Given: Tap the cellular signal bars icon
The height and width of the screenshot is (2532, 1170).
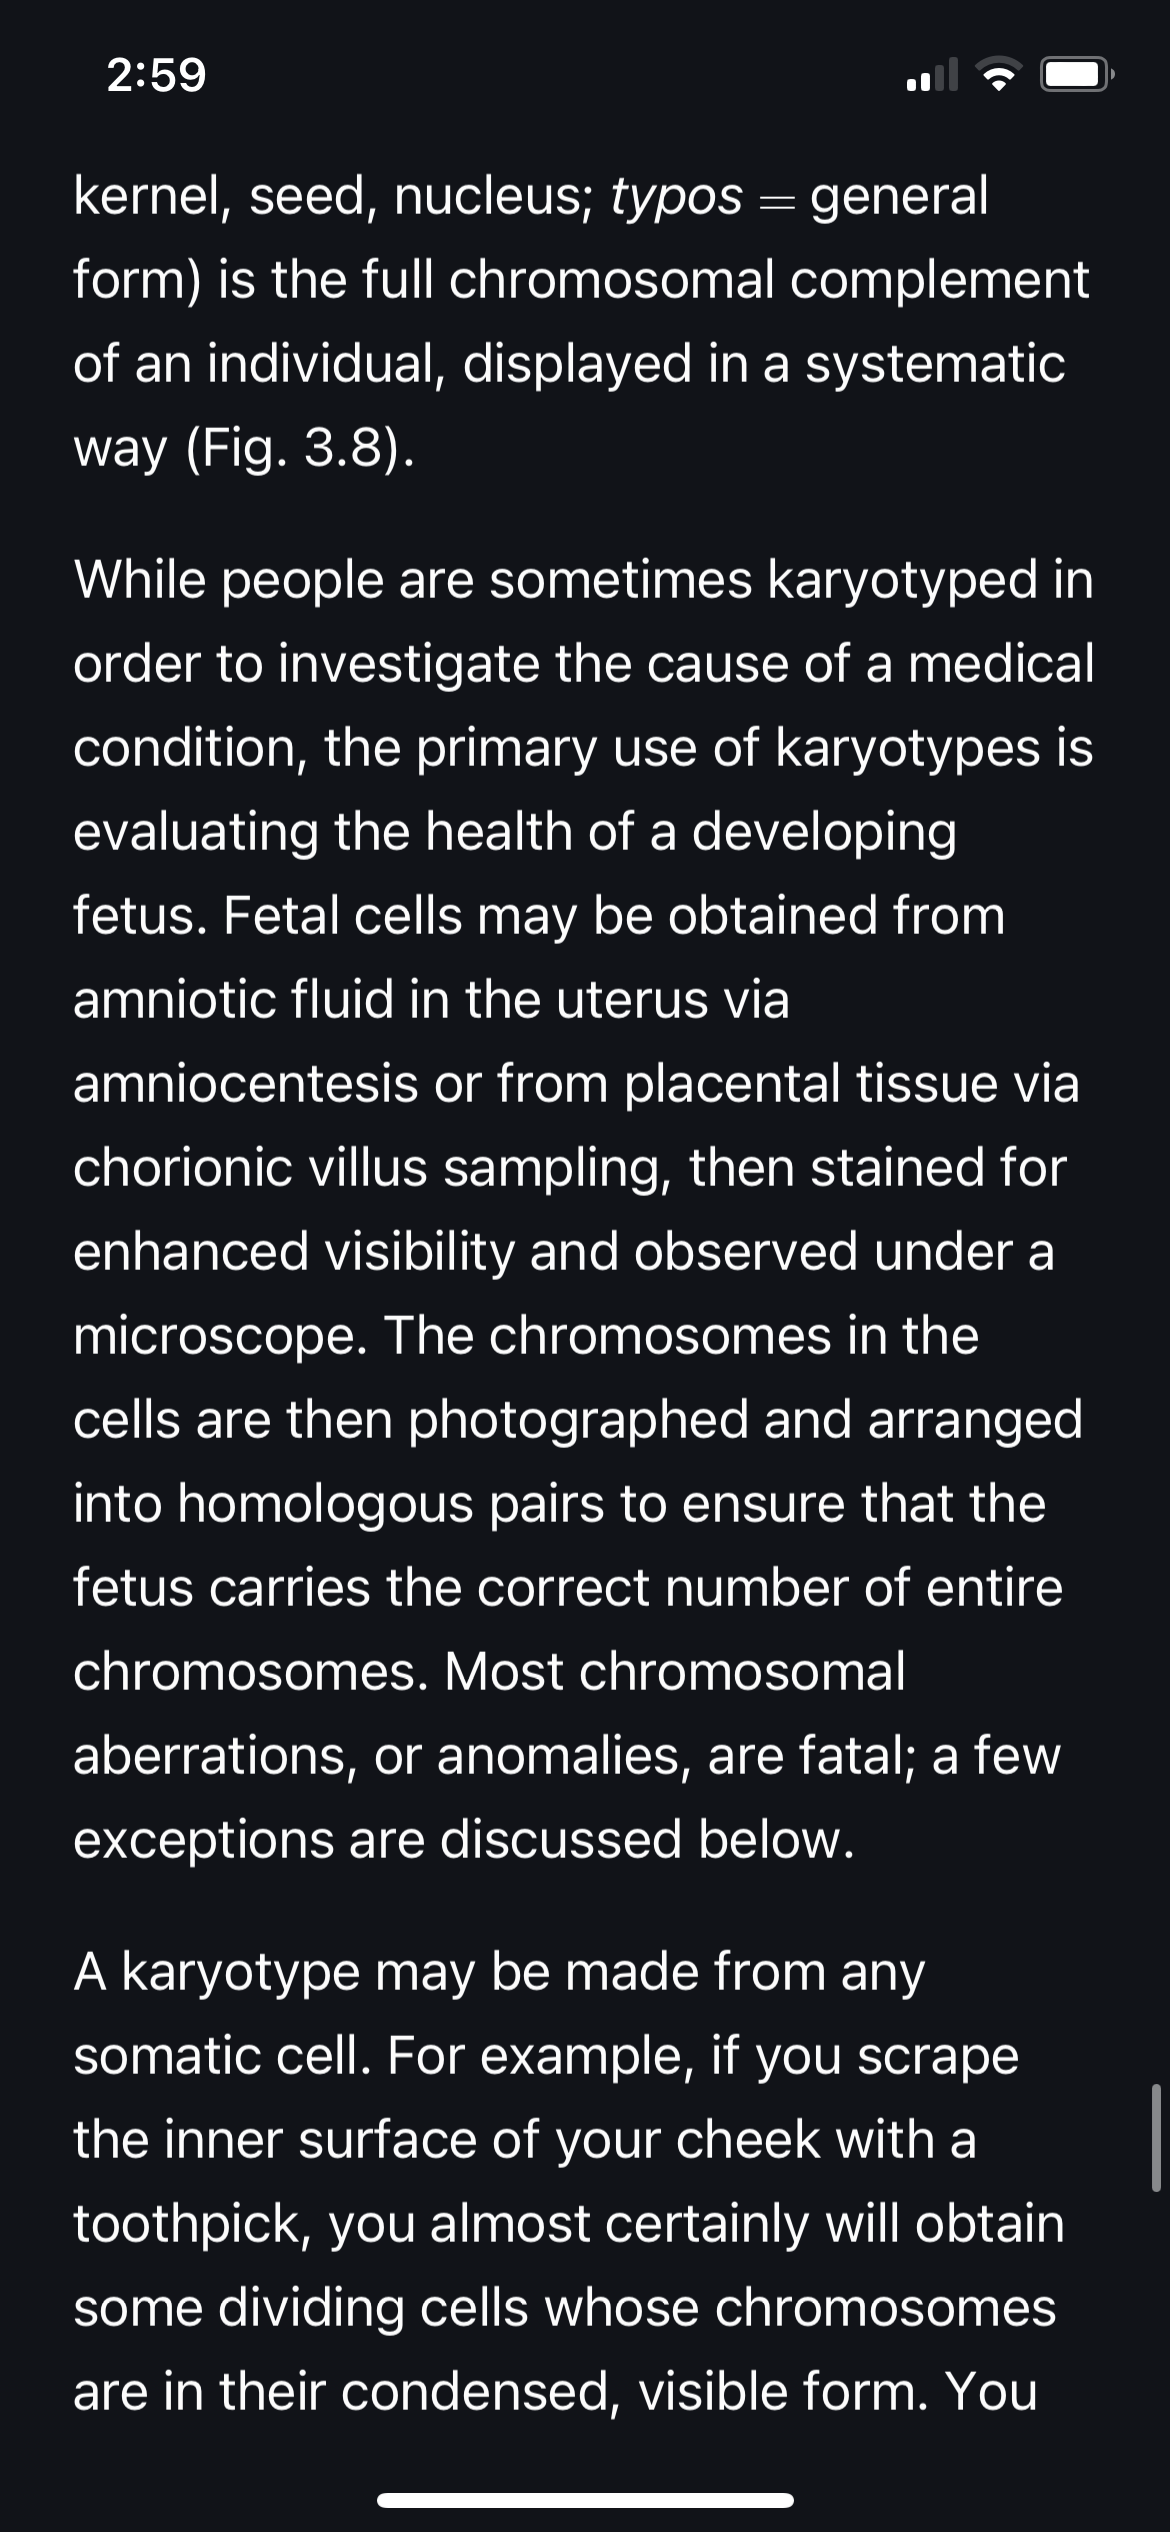Looking at the screenshot, I should (x=931, y=75).
